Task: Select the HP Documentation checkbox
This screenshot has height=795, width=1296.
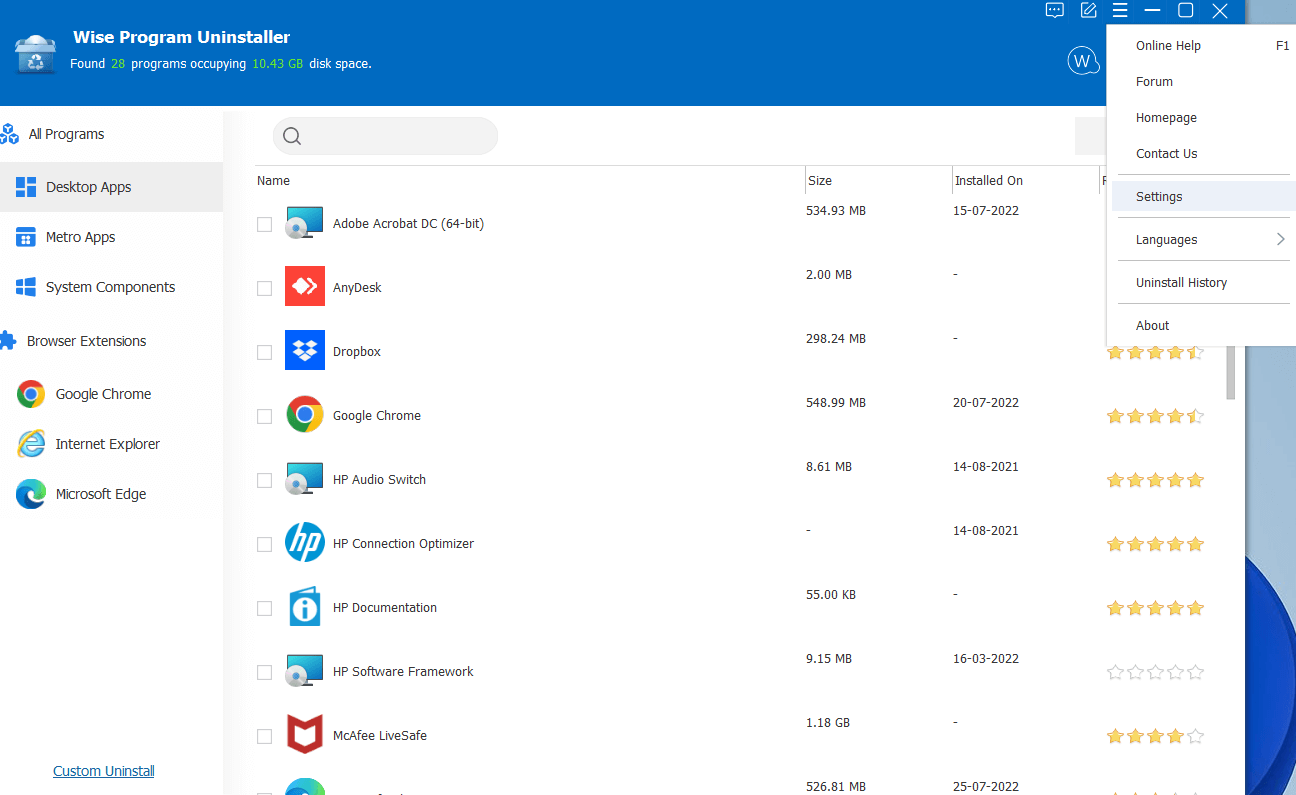Action: point(264,608)
